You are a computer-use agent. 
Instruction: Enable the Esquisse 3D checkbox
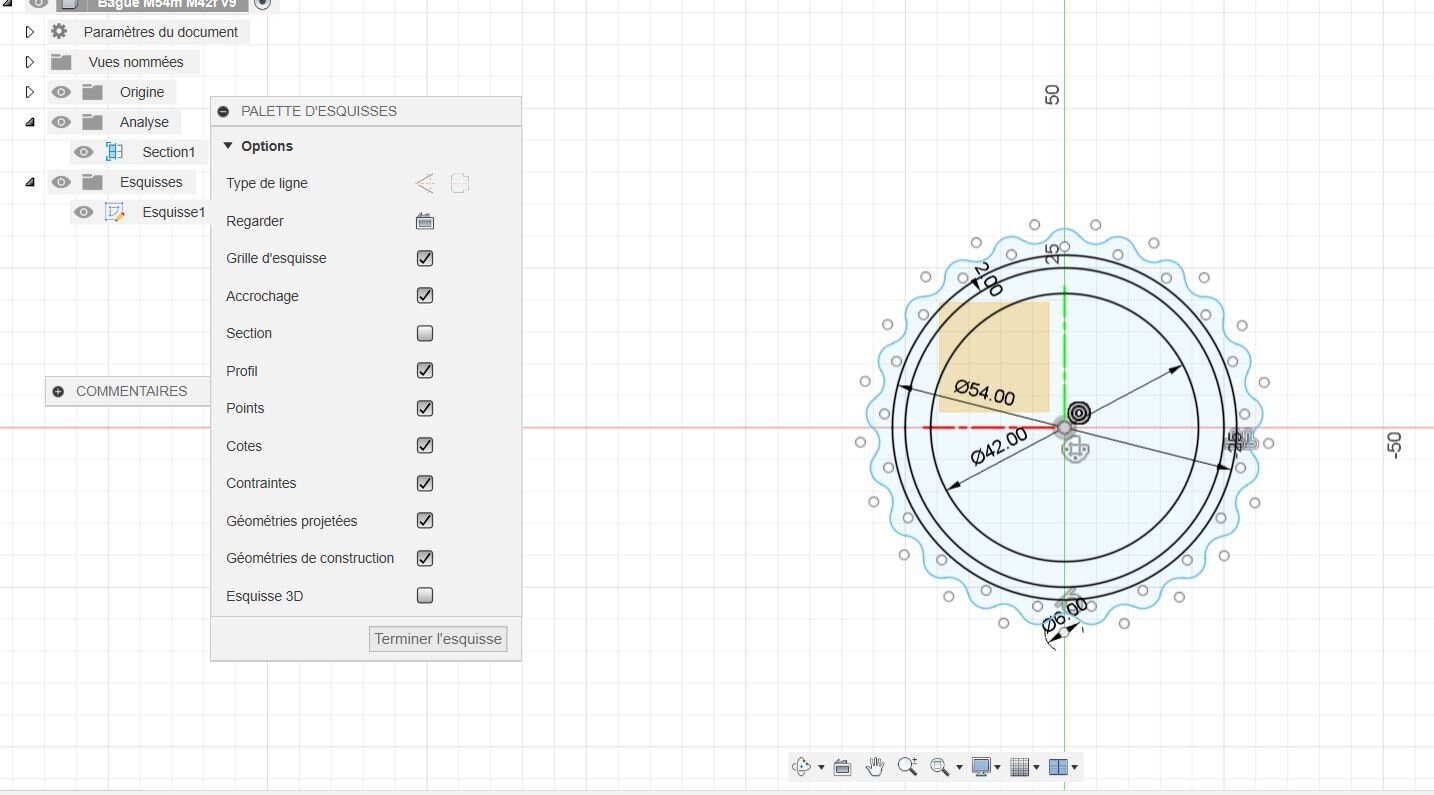[x=425, y=596]
